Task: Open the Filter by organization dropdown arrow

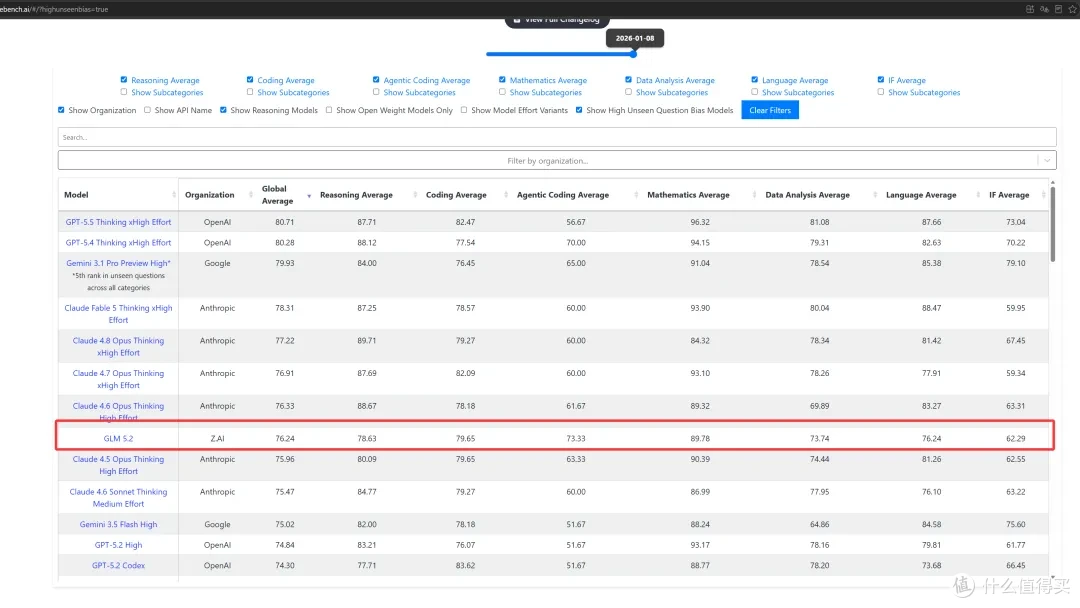Action: pos(1047,160)
